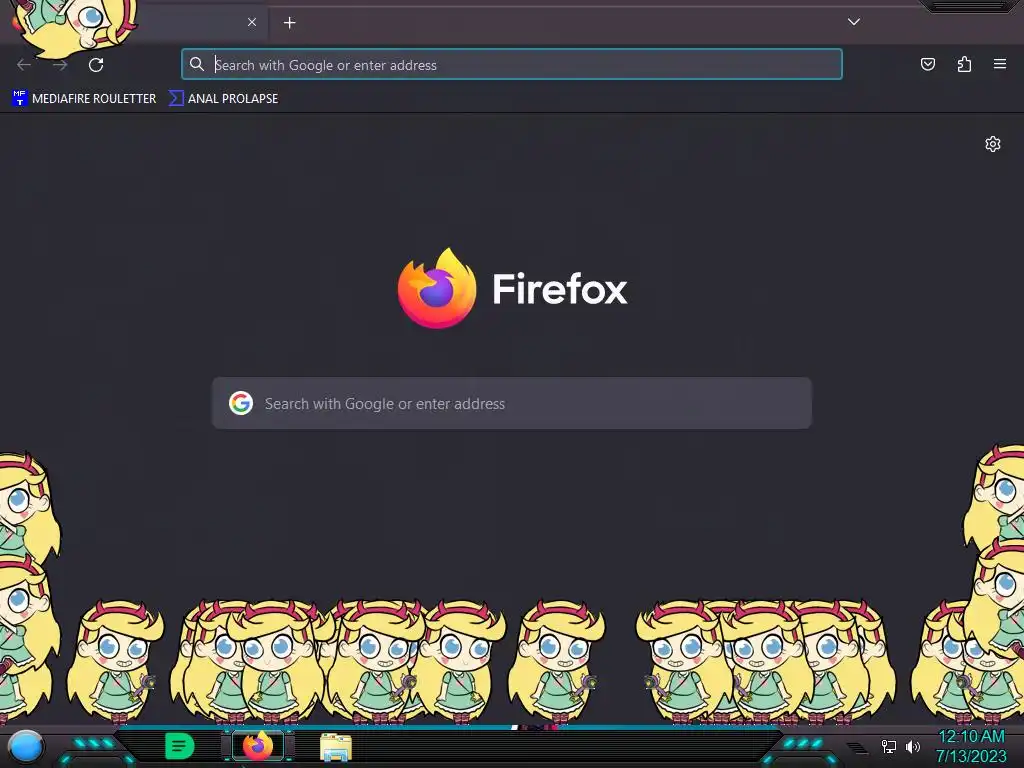Open the Windows Start orb
The image size is (1024, 768).
[25, 747]
